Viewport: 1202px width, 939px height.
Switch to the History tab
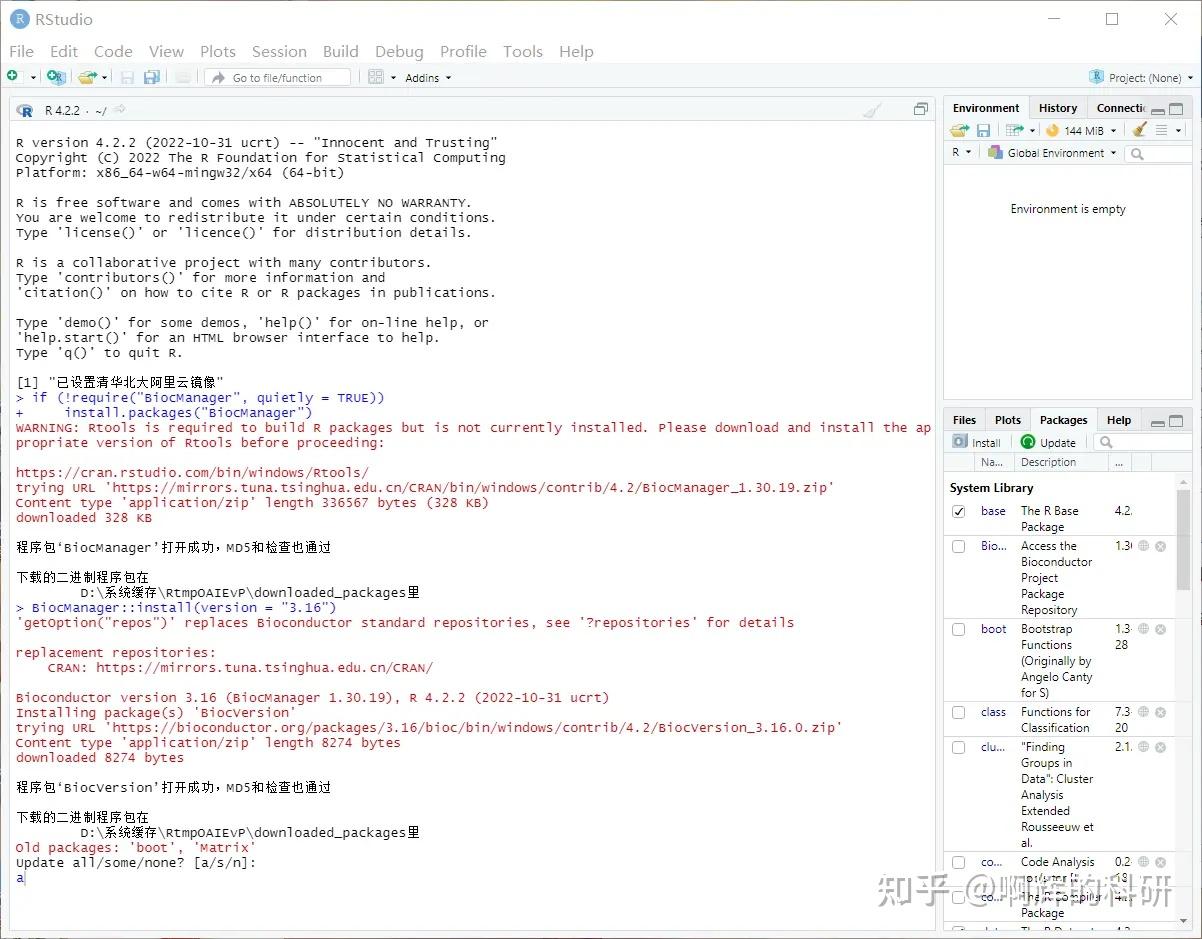[x=1058, y=108]
